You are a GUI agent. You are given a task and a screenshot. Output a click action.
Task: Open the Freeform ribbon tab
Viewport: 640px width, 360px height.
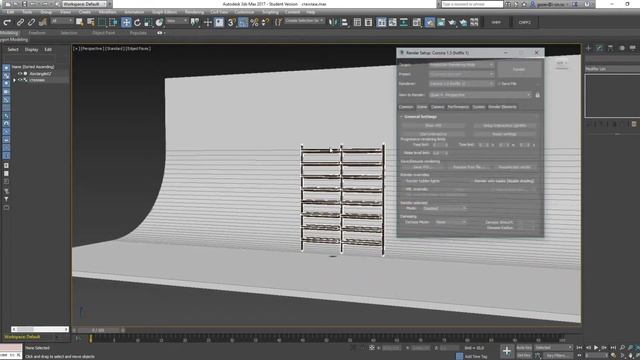(37, 33)
